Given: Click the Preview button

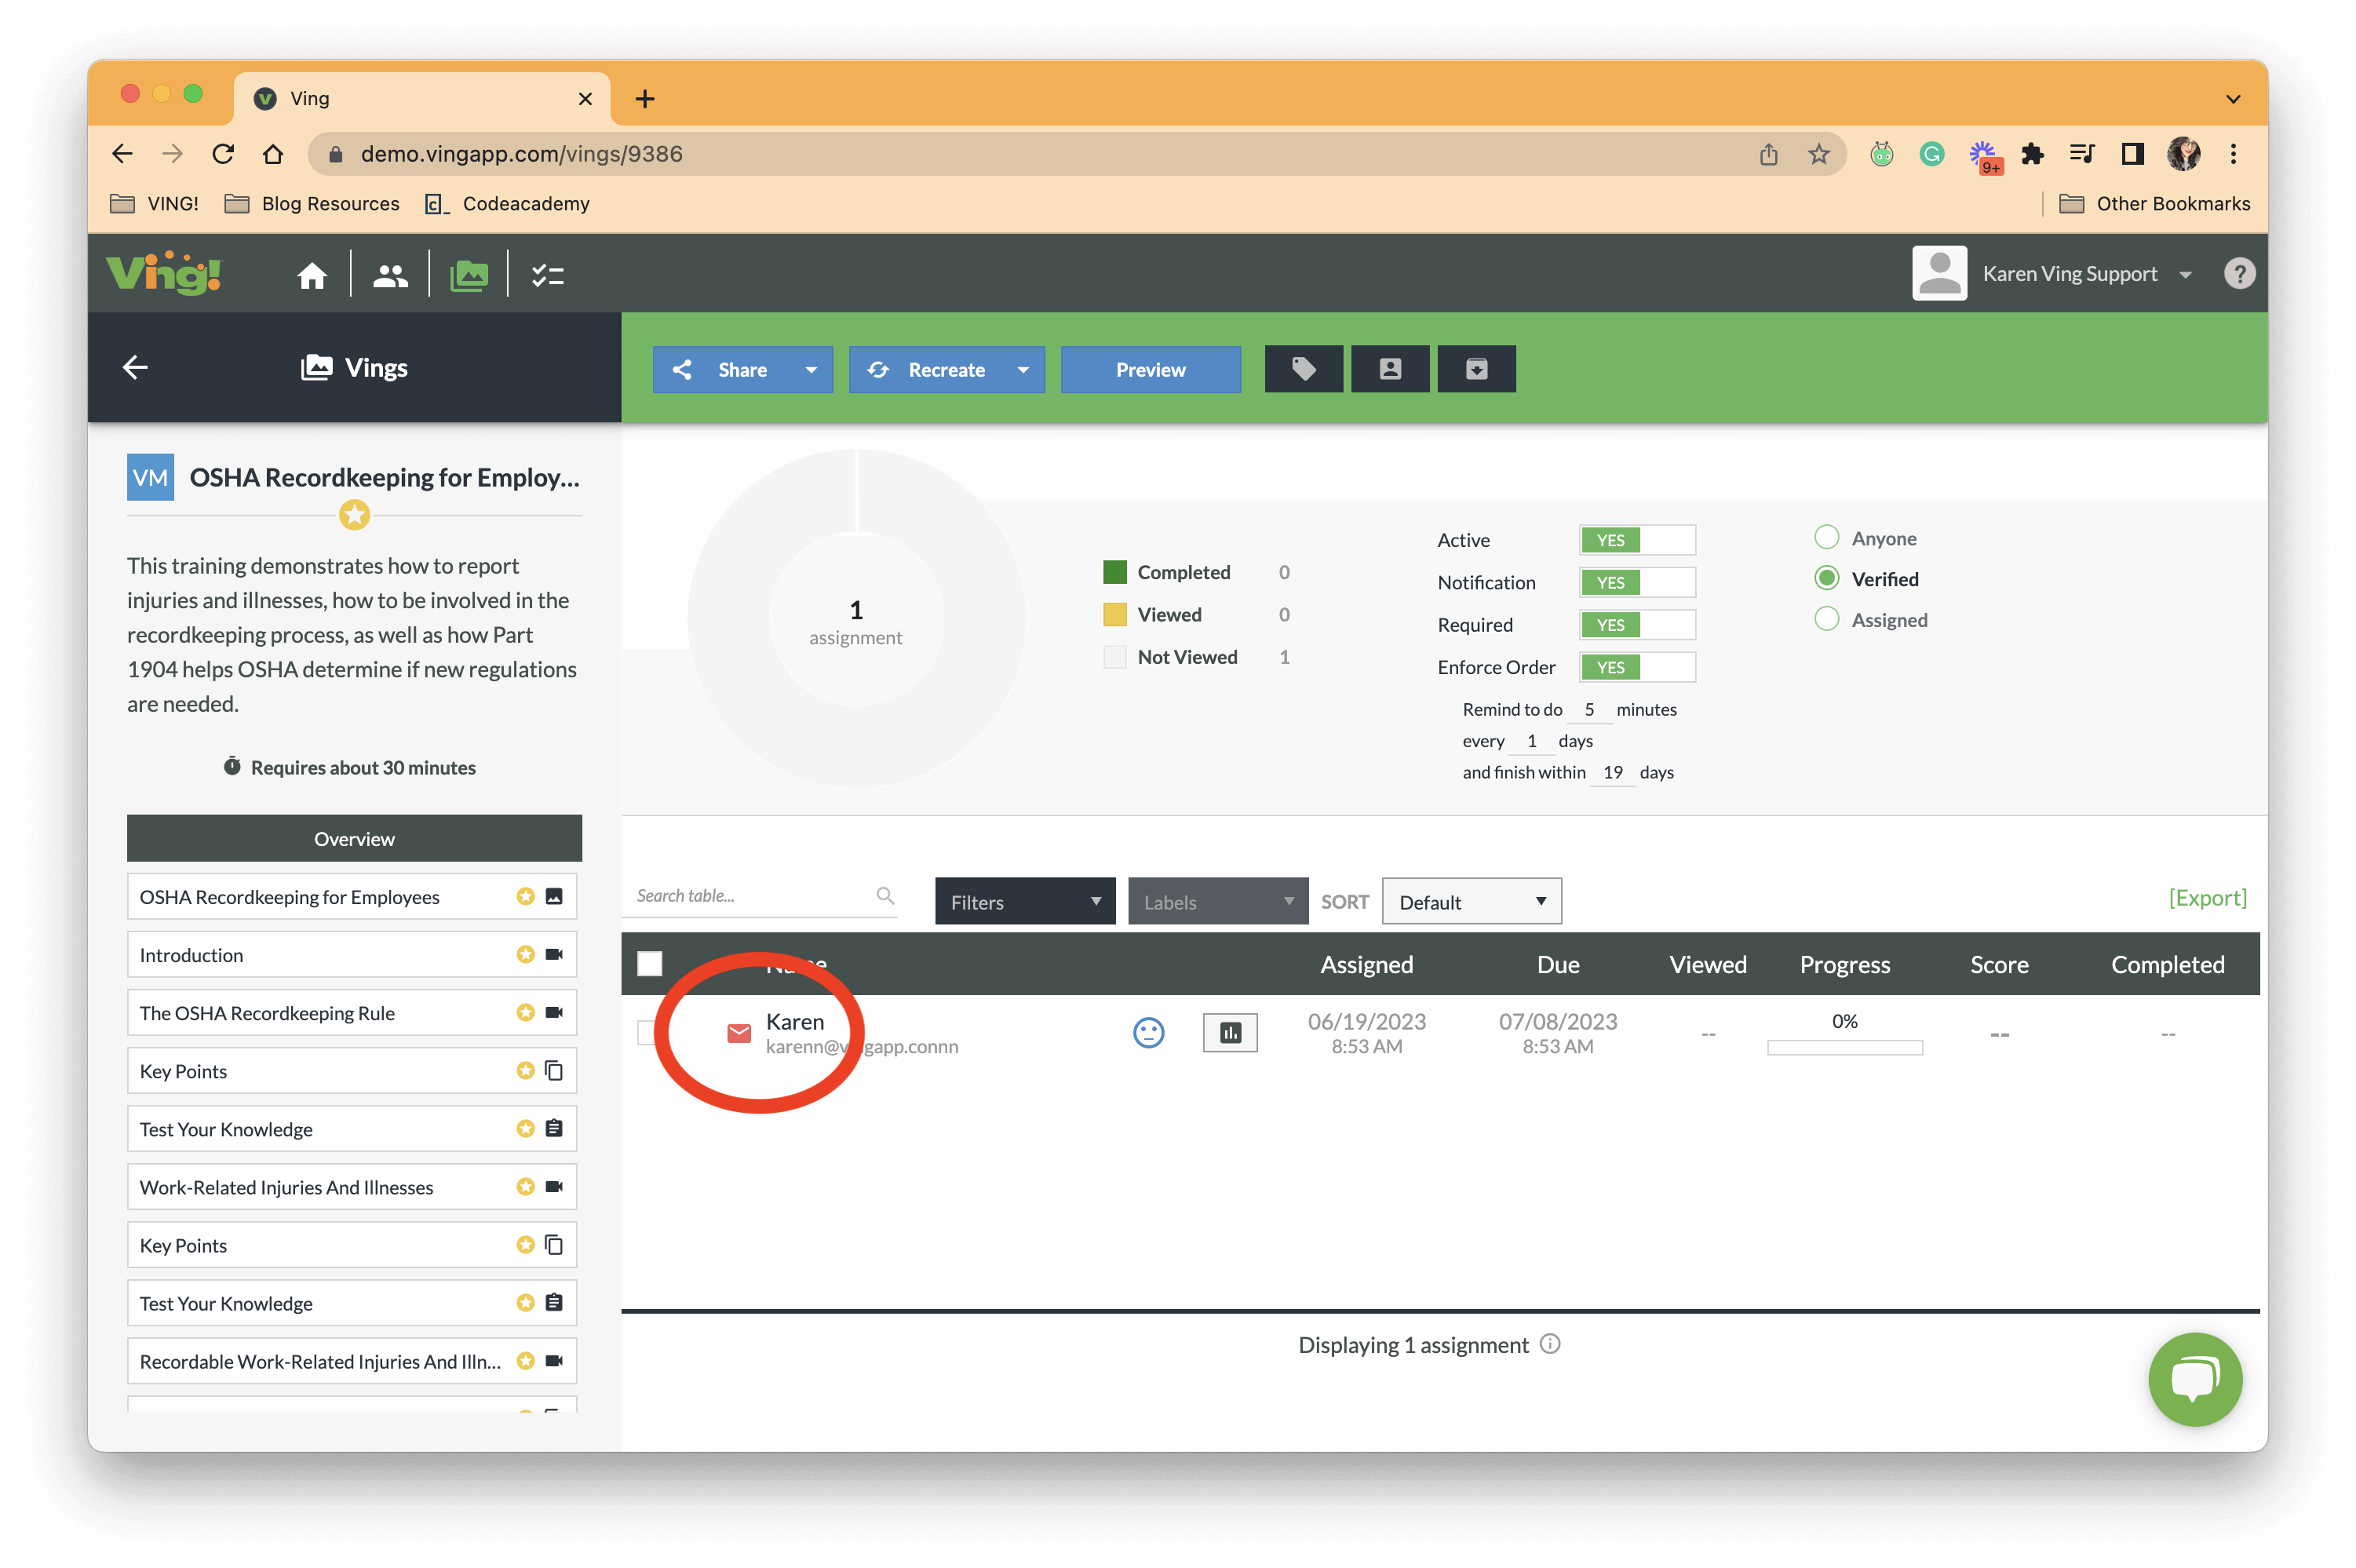Looking at the screenshot, I should point(1150,369).
